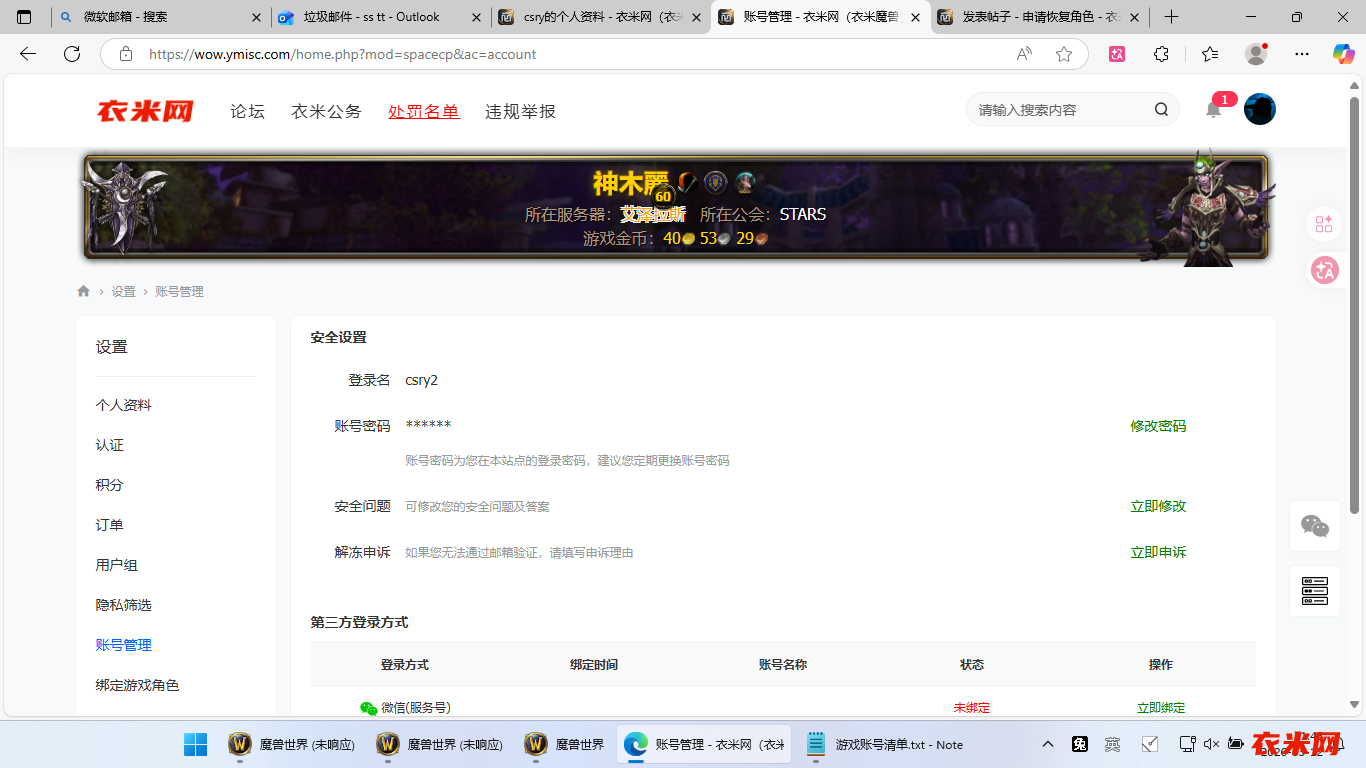This screenshot has height=768, width=1366.
Task: Open the user avatar on site header
Action: [1260, 109]
